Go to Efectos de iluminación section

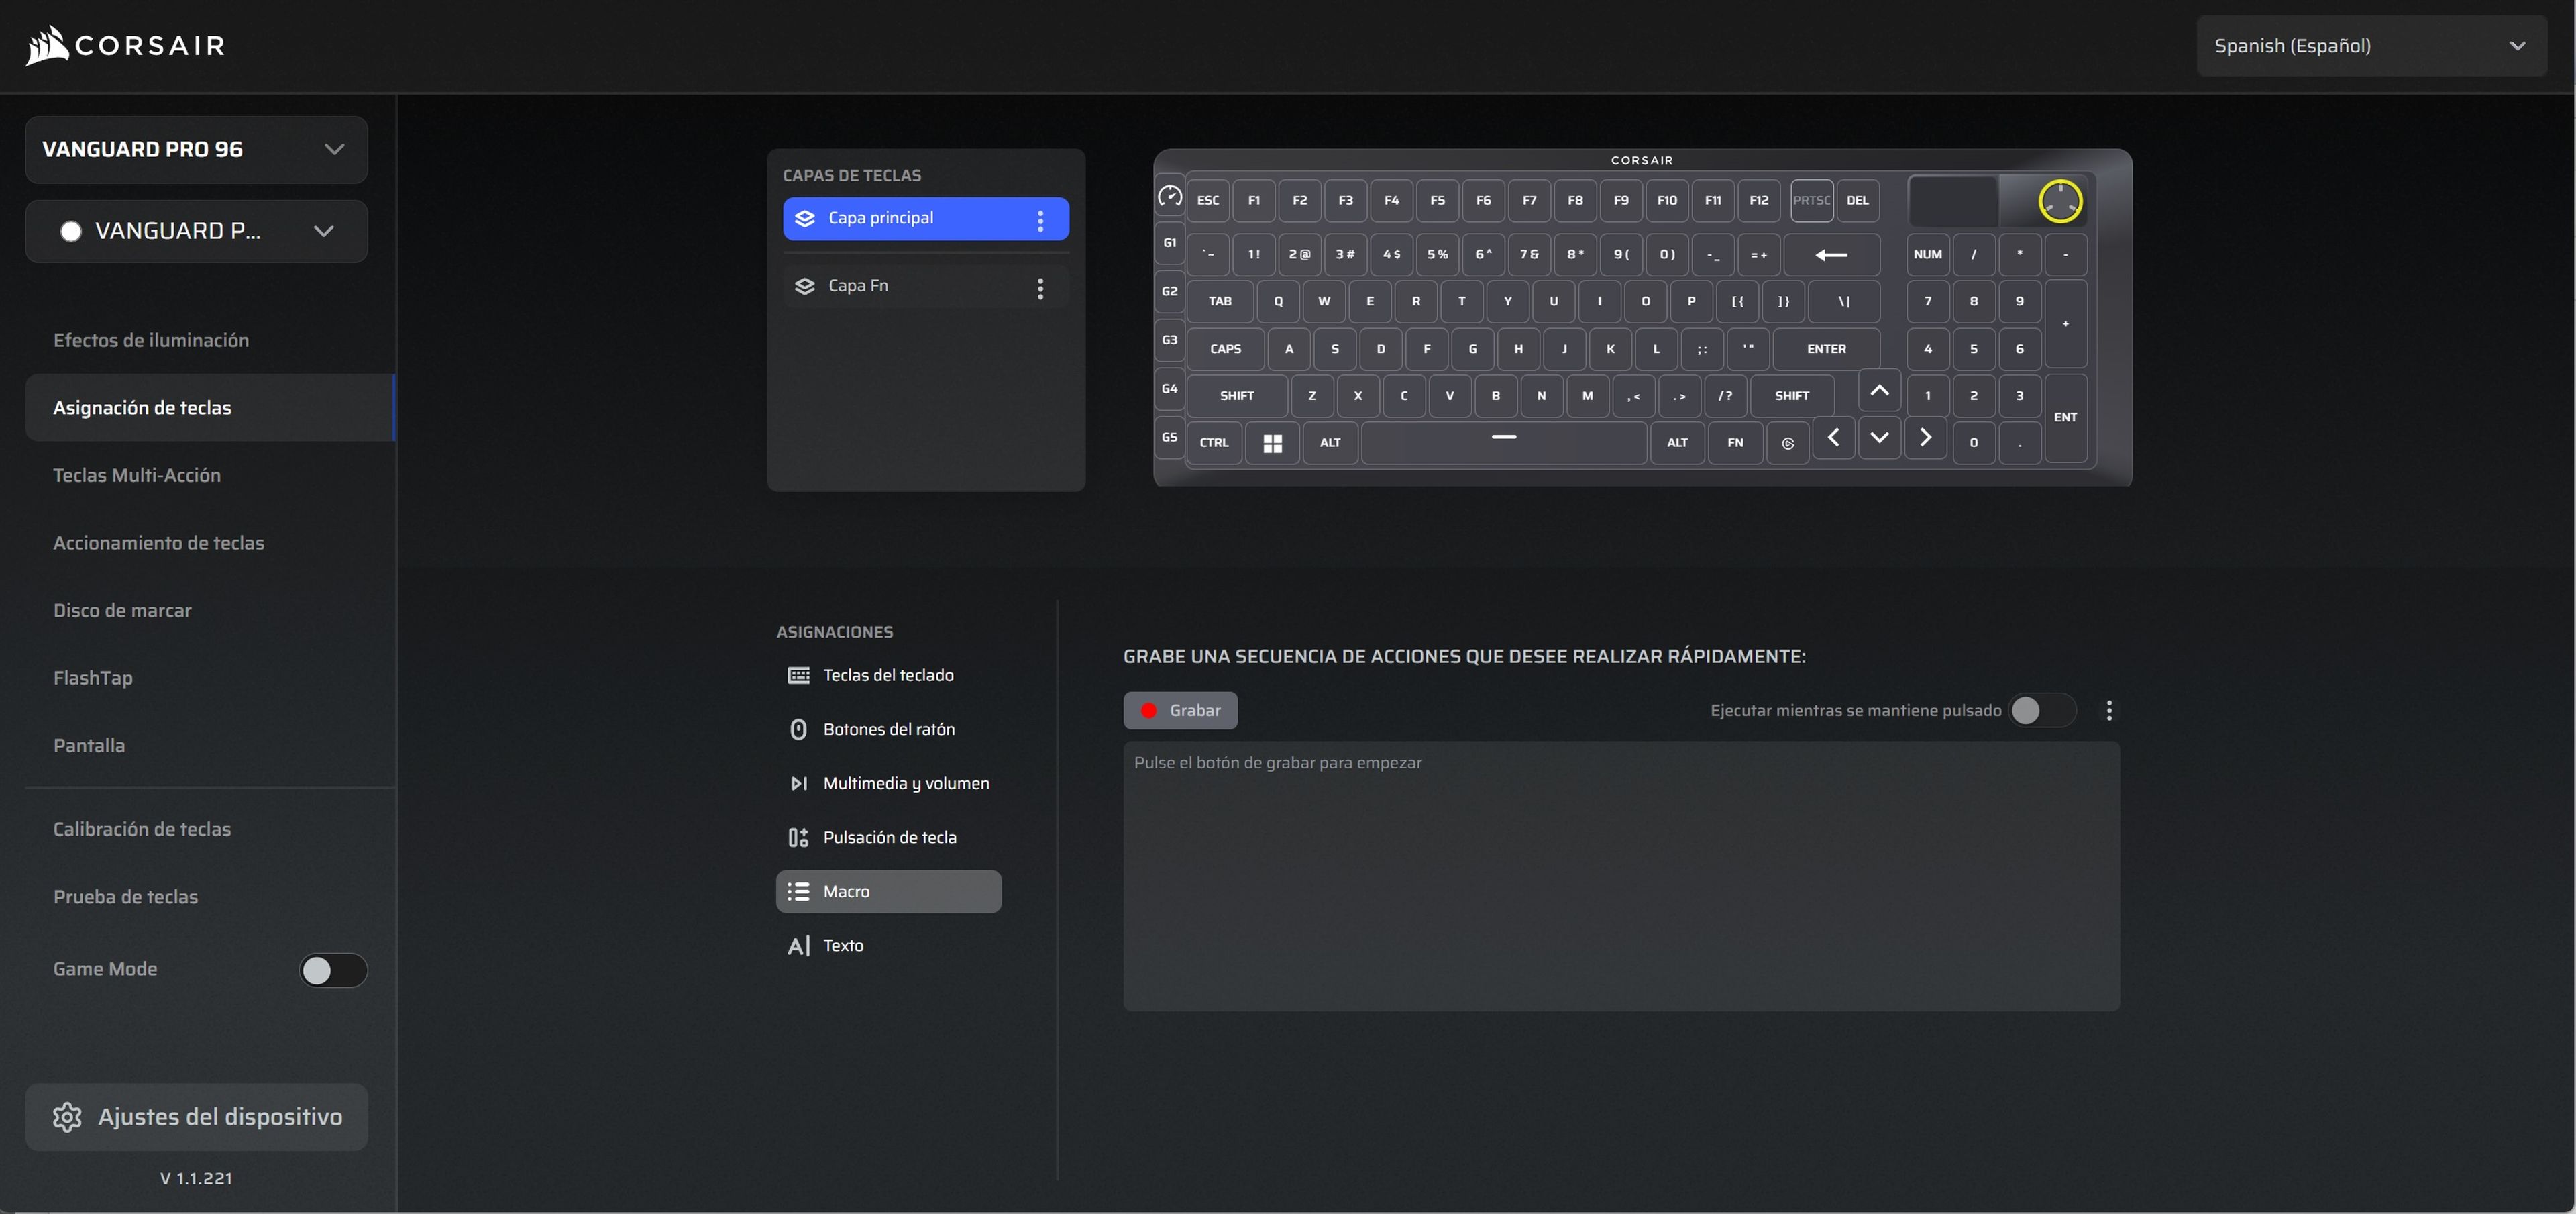point(151,340)
